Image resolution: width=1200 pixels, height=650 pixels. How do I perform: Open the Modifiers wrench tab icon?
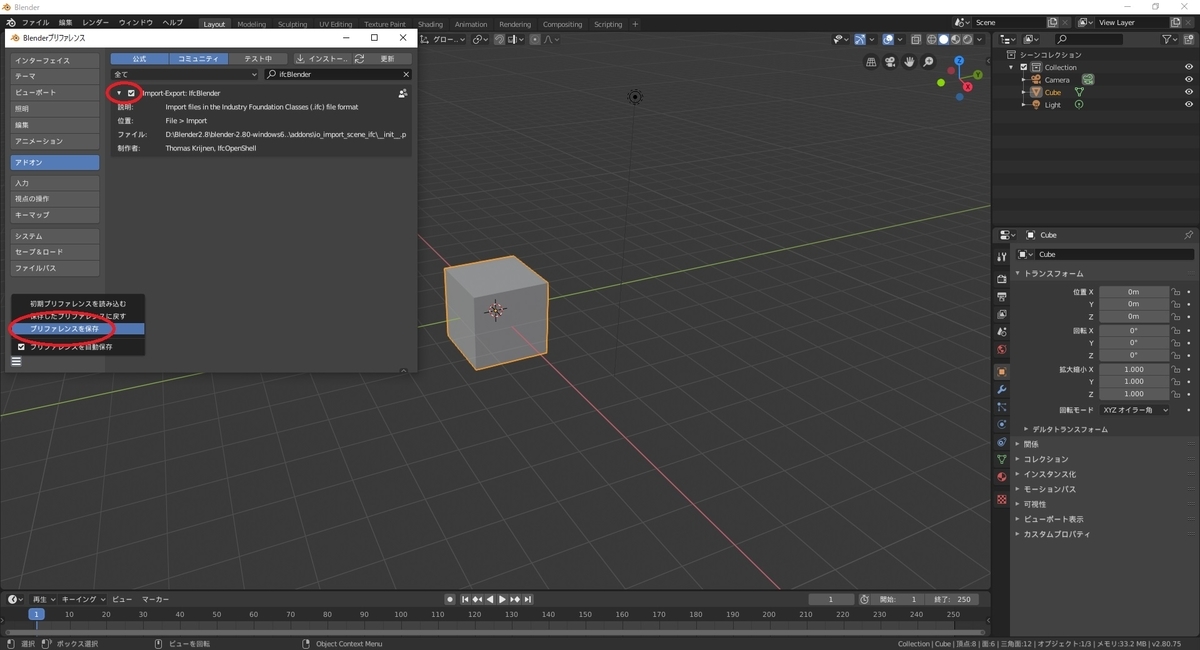pyautogui.click(x=1001, y=389)
